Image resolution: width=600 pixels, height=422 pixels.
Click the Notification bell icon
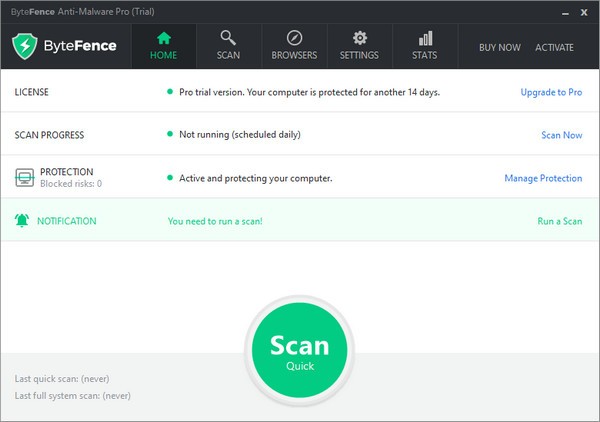tap(22, 220)
